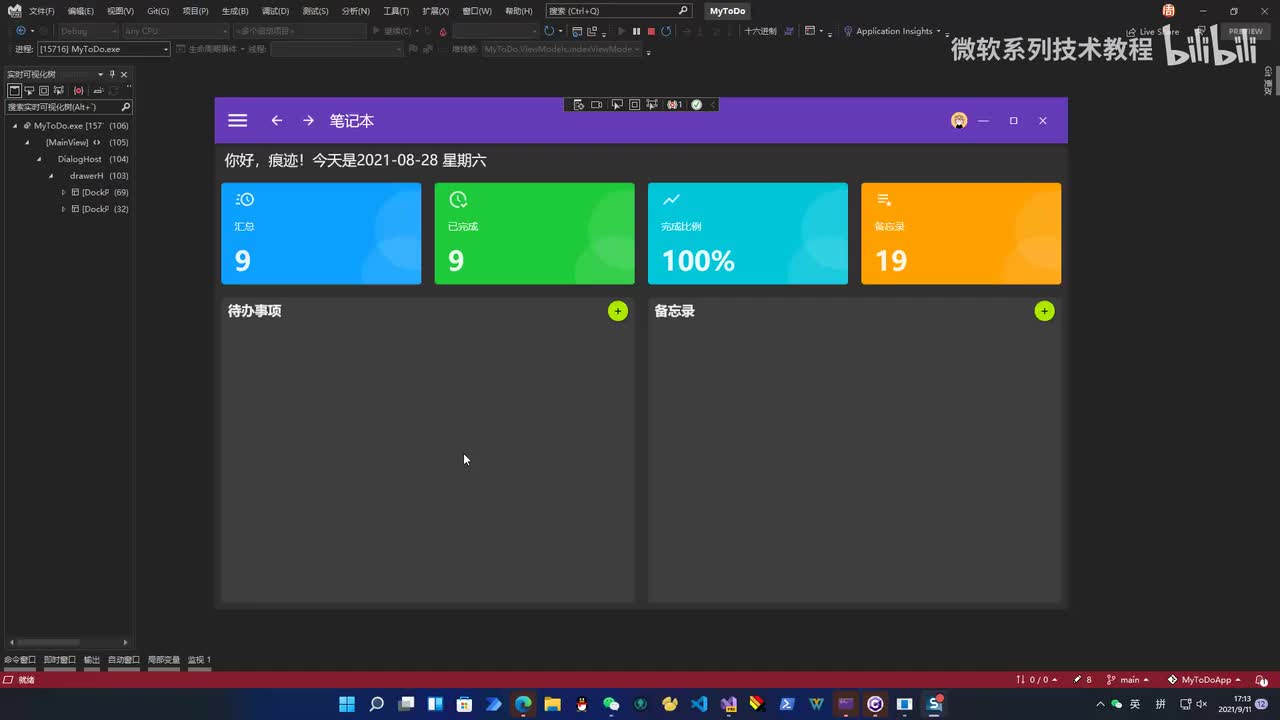
Task: Collapse the MyToDo.exe tree node
Action: [15, 126]
